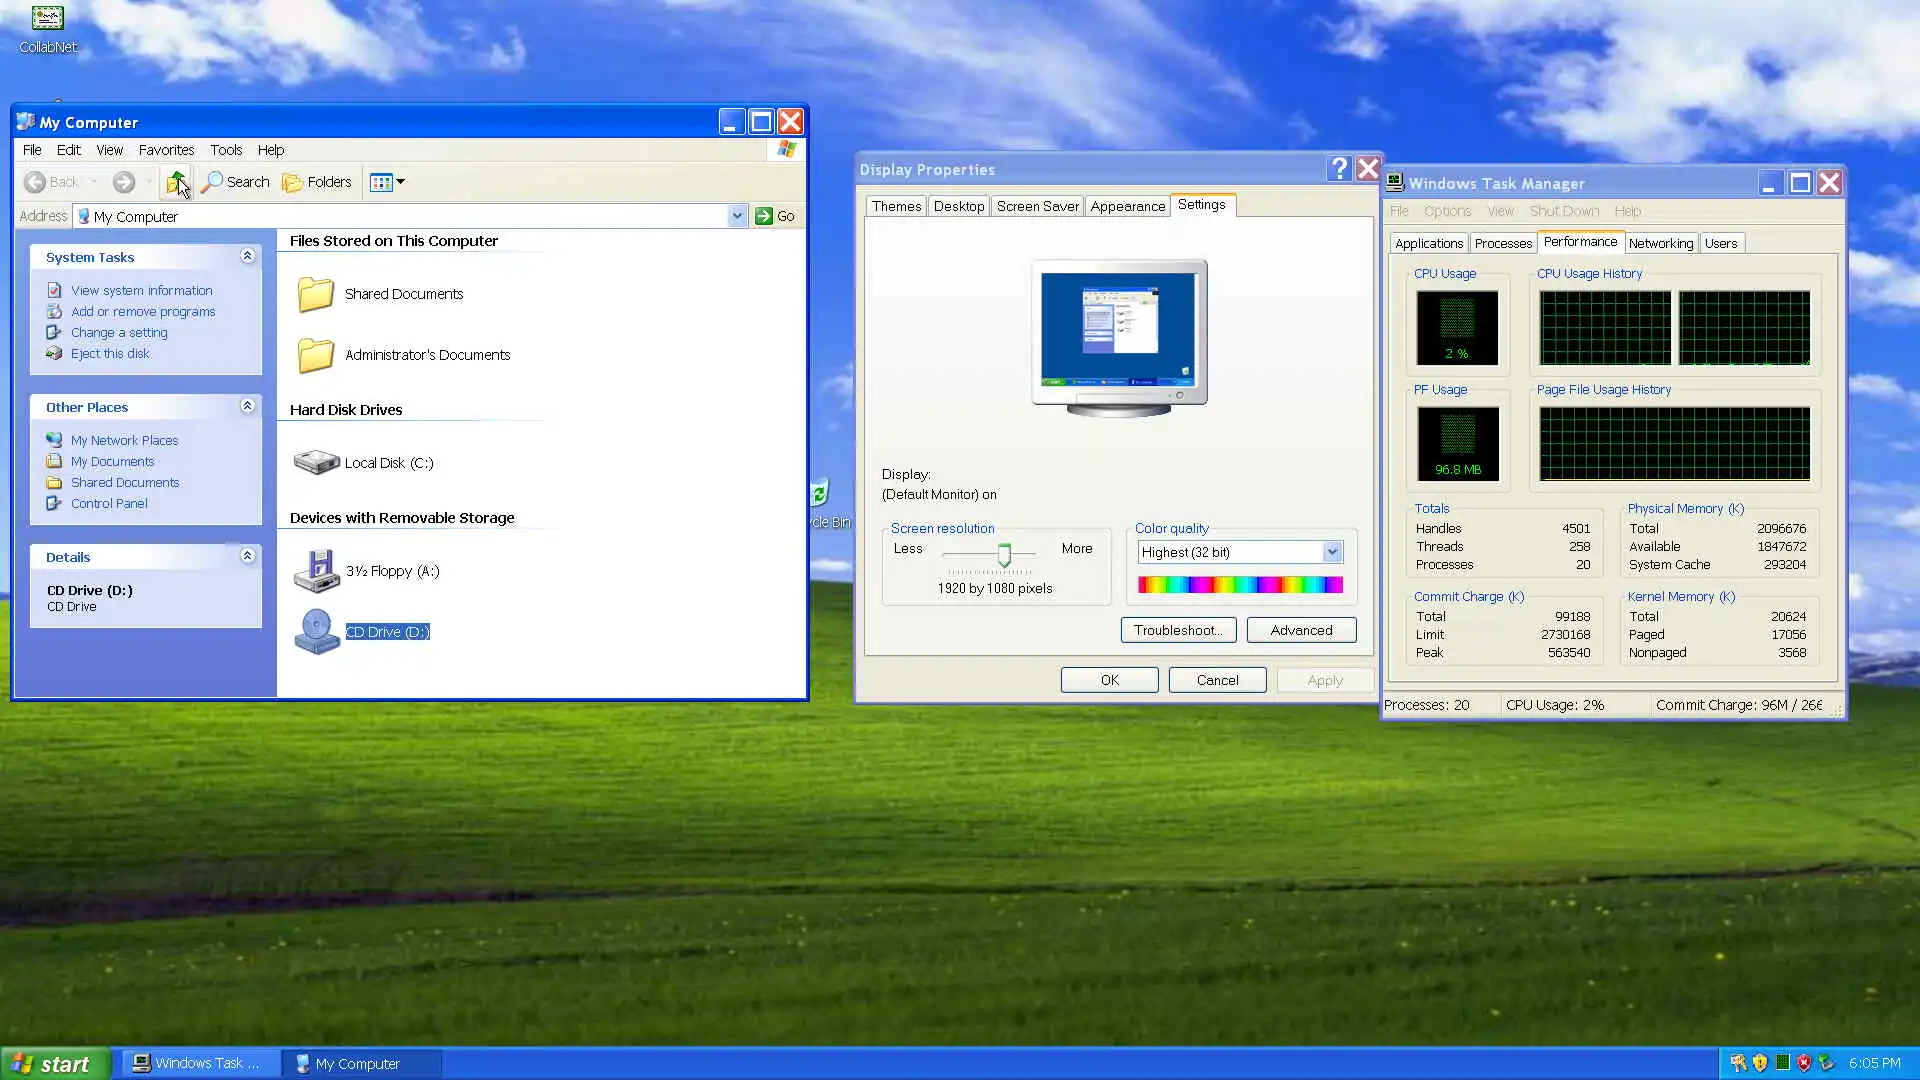This screenshot has height=1080, width=1920.
Task: Click the Advanced display button
Action: coord(1301,630)
